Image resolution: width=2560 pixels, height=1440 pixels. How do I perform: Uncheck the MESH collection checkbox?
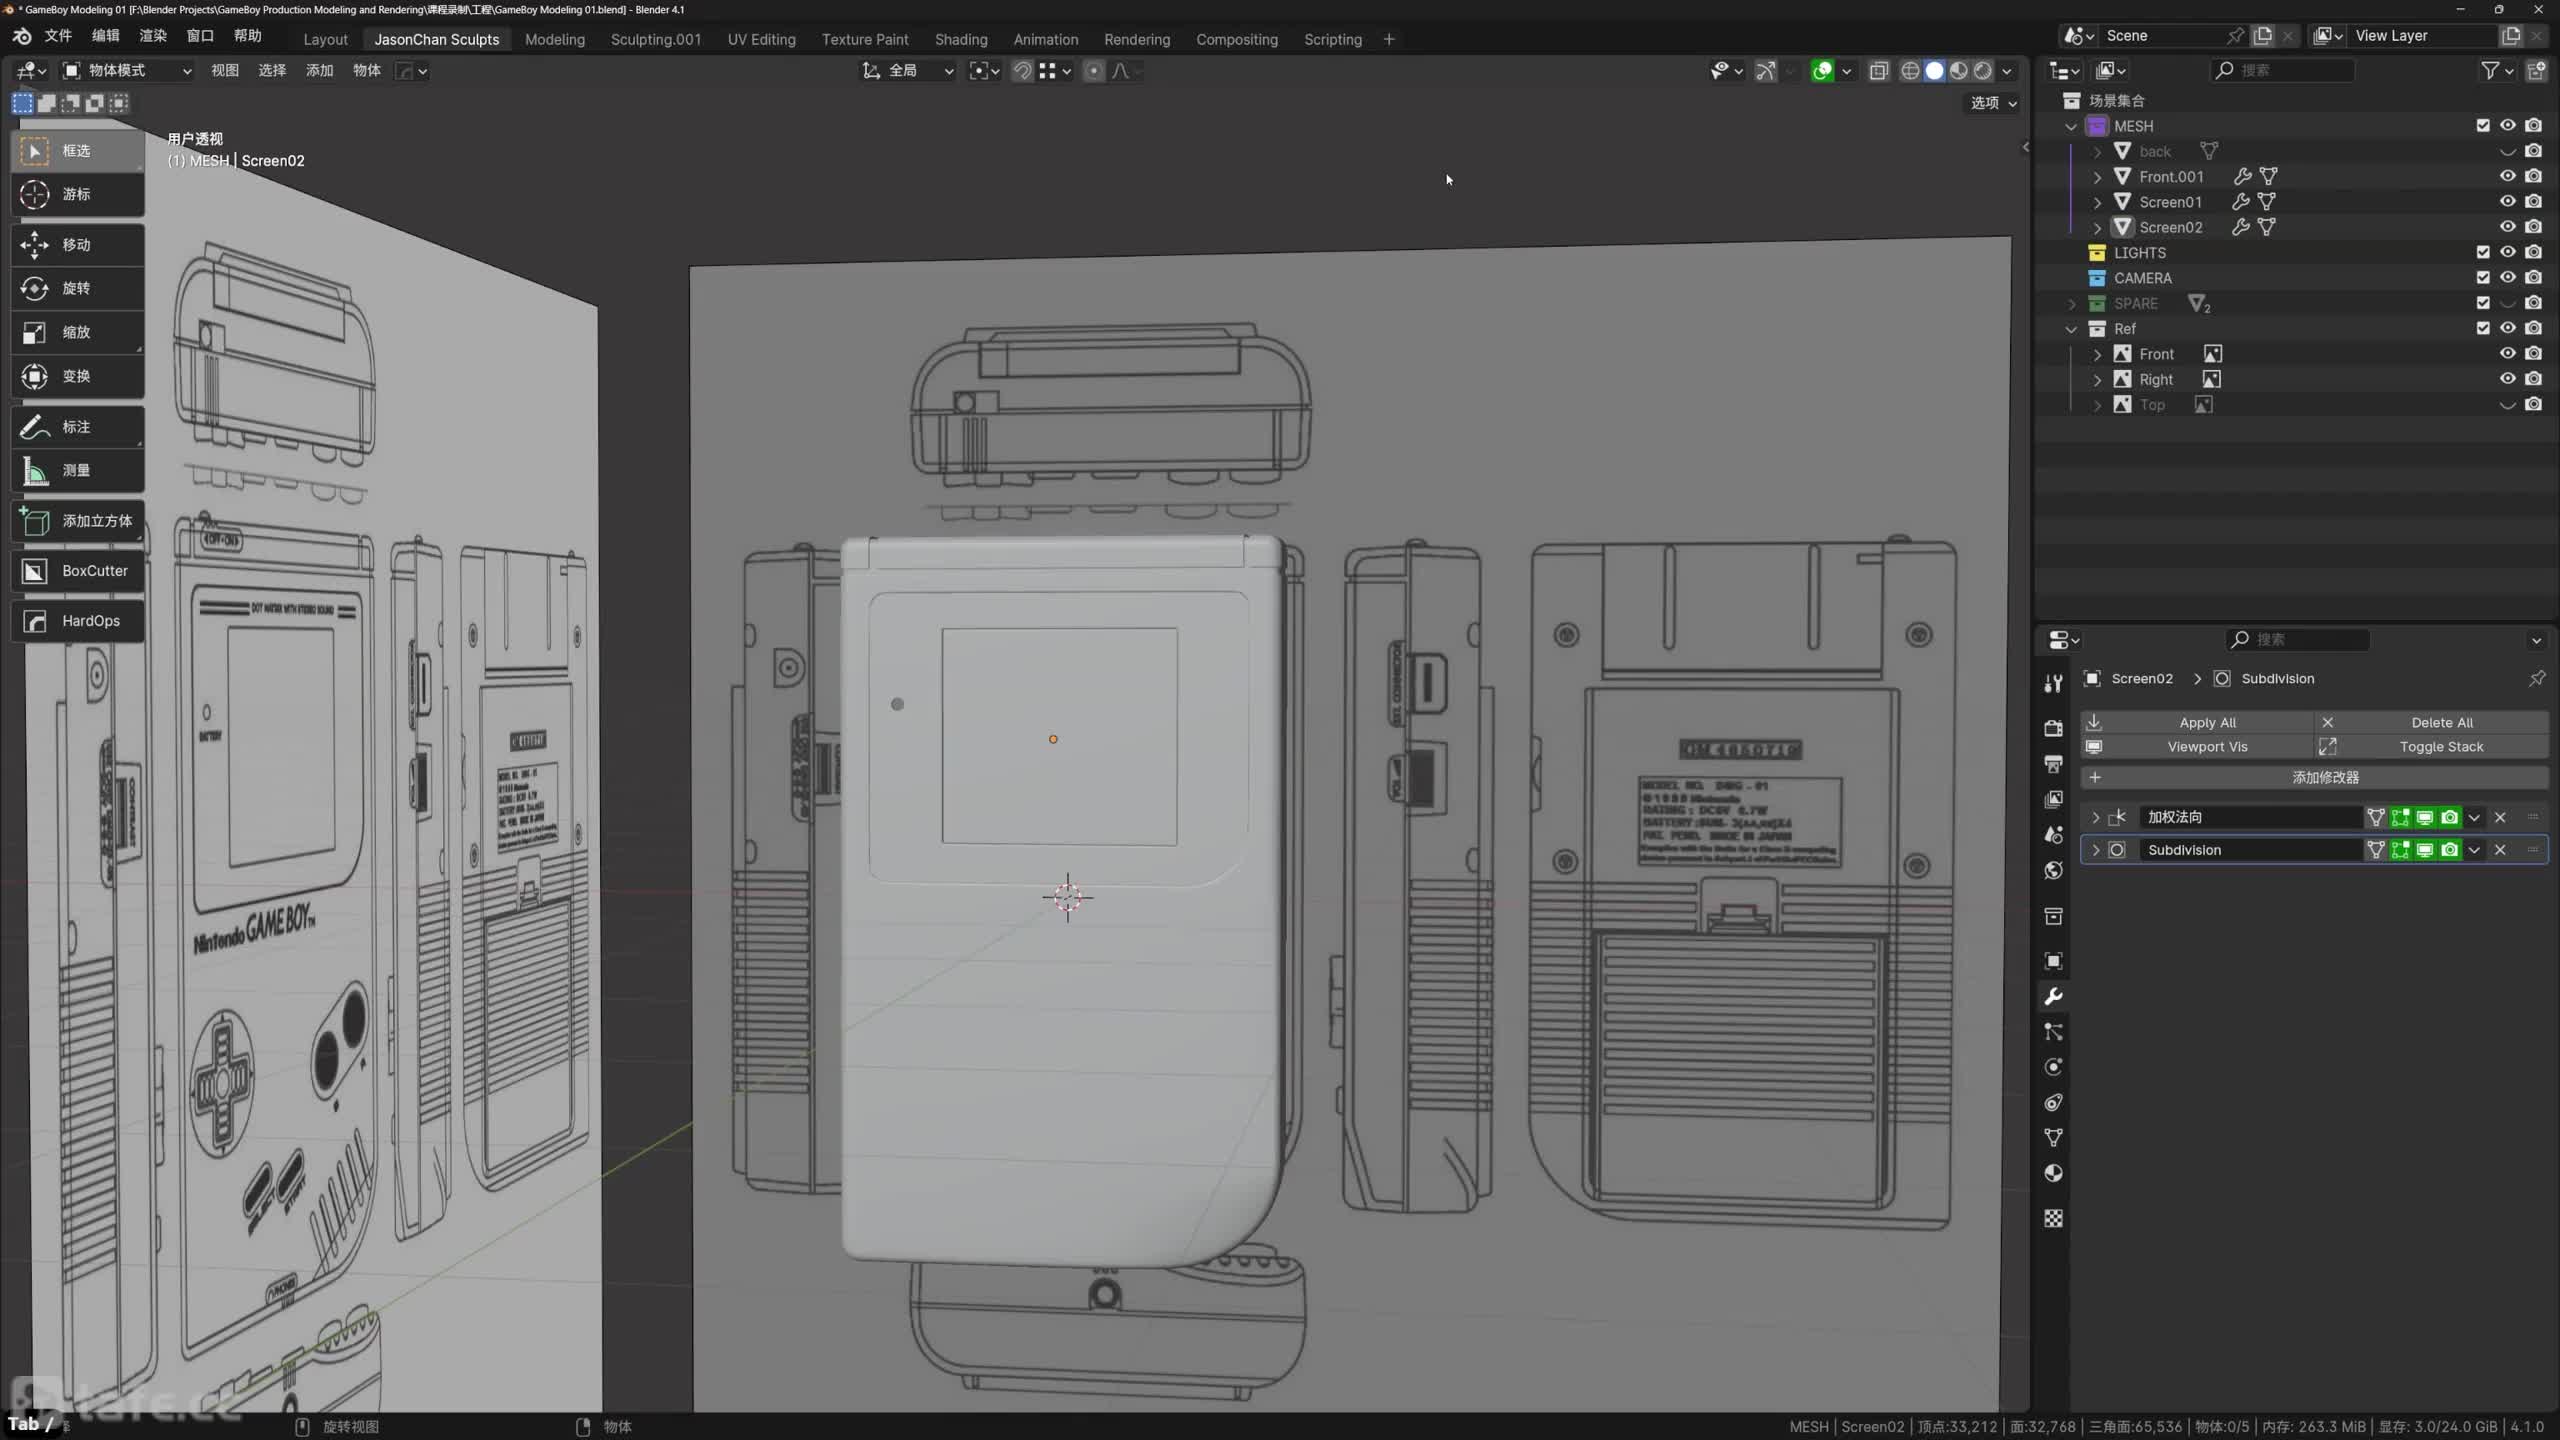pyautogui.click(x=2482, y=126)
